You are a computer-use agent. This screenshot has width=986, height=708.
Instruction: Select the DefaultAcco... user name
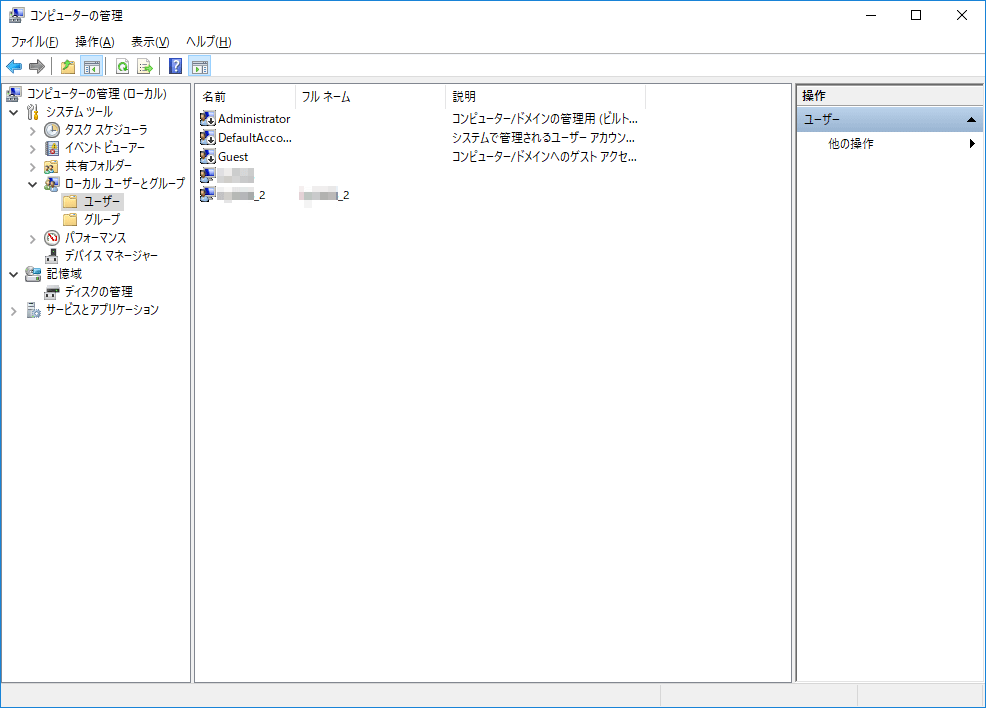[x=255, y=137]
